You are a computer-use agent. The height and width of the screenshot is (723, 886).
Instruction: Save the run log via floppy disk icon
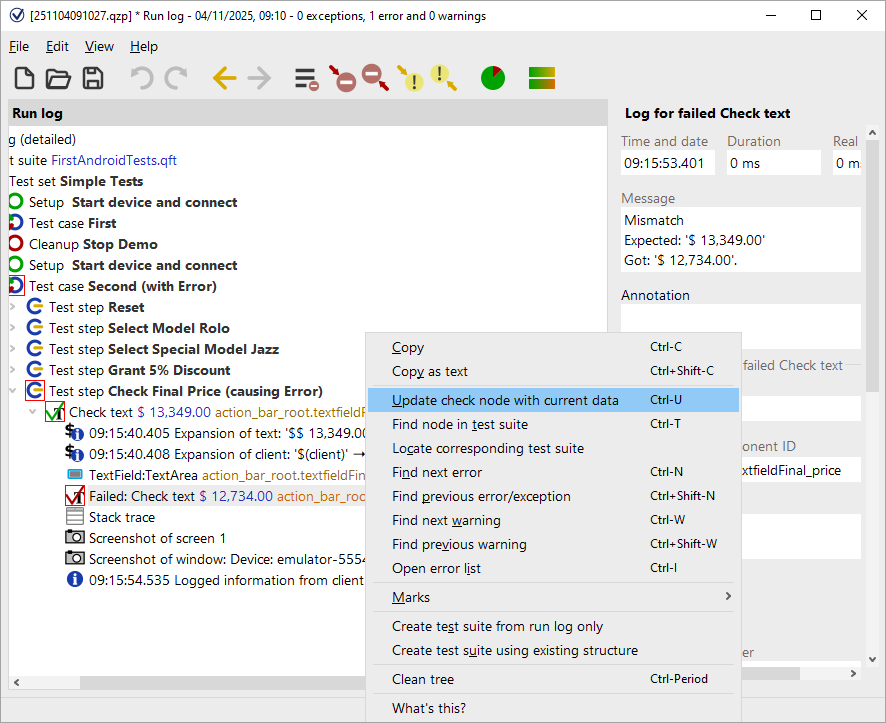pos(92,79)
